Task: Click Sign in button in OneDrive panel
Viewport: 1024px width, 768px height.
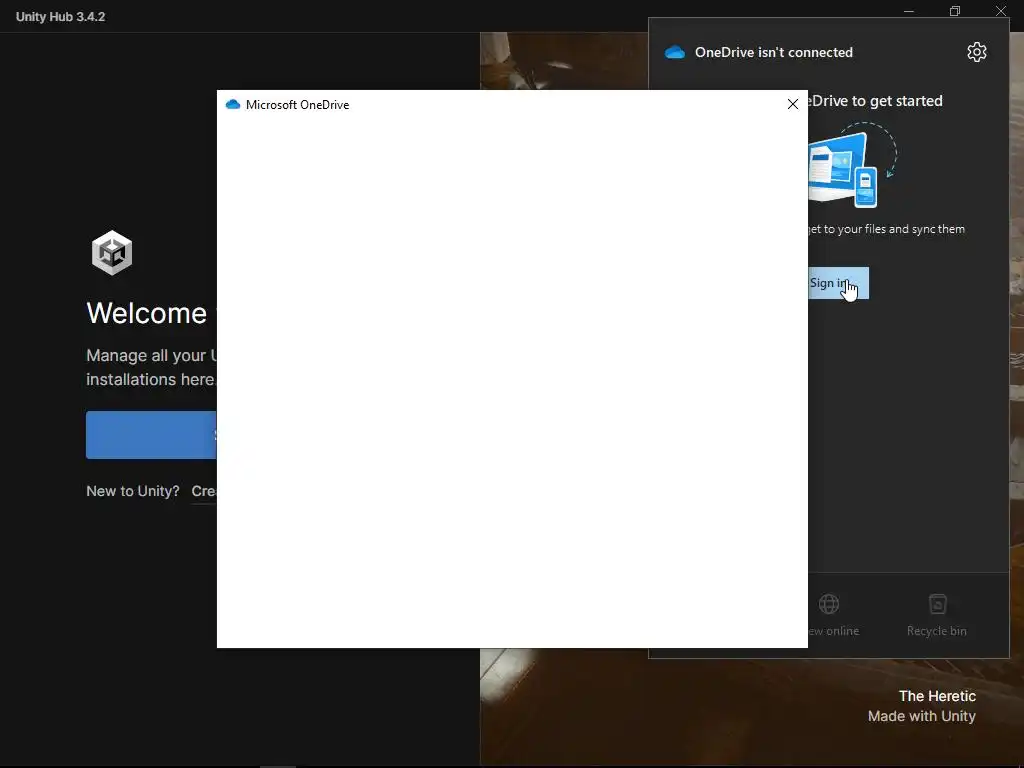Action: tap(839, 283)
